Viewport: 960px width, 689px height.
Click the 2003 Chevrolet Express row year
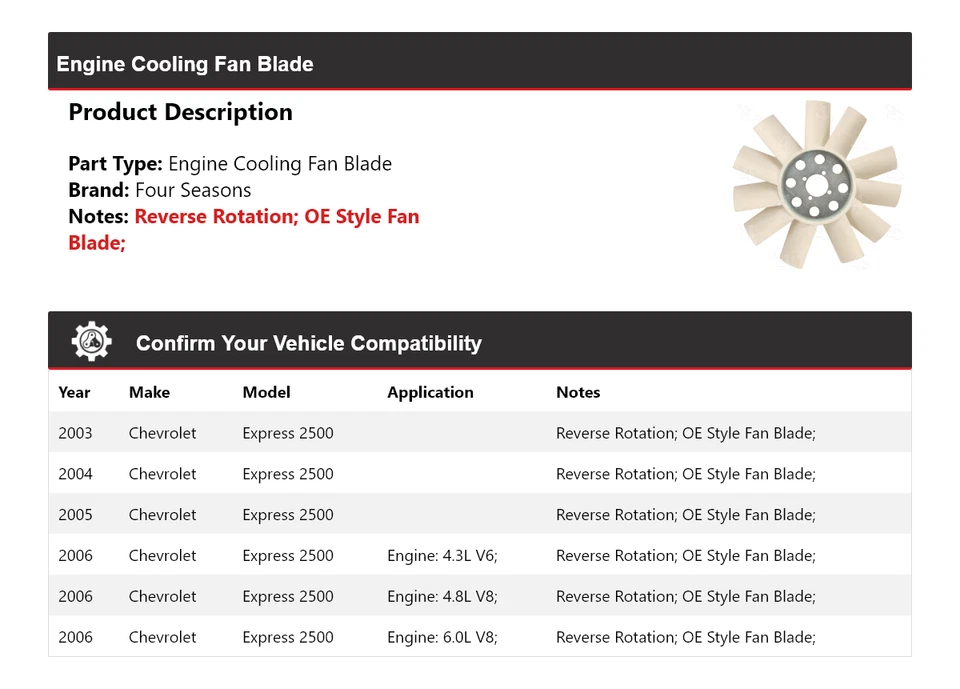(x=75, y=433)
